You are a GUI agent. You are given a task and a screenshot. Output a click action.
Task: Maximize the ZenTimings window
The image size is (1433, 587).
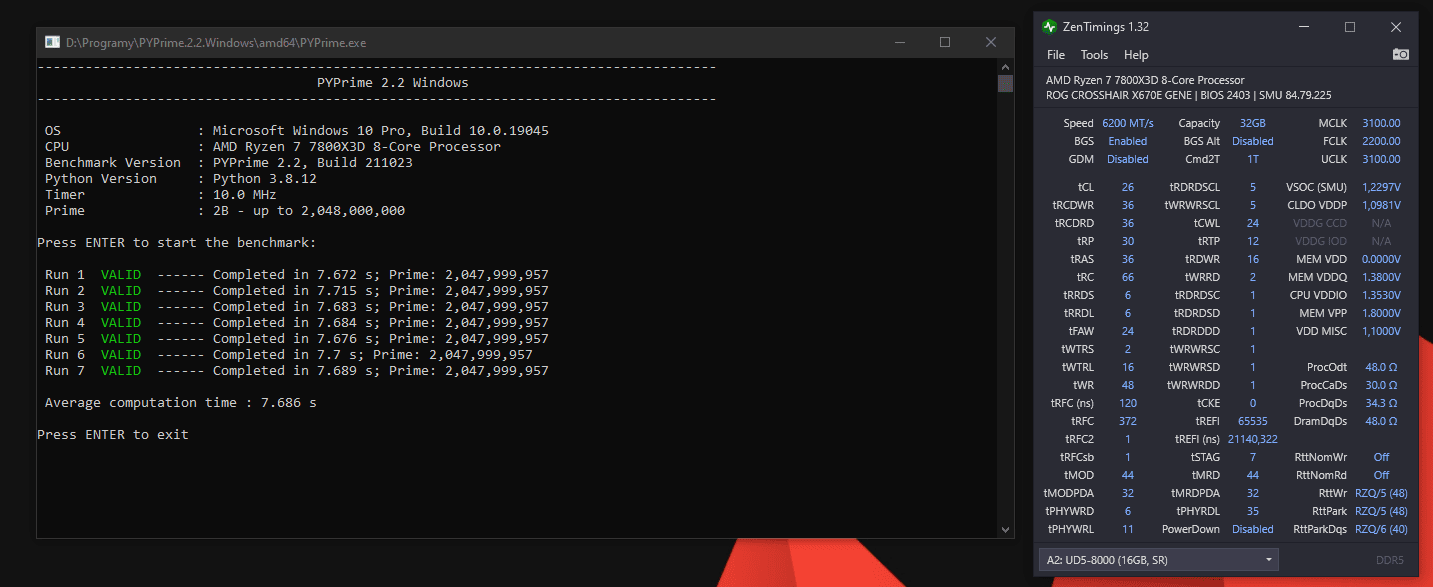(1350, 27)
